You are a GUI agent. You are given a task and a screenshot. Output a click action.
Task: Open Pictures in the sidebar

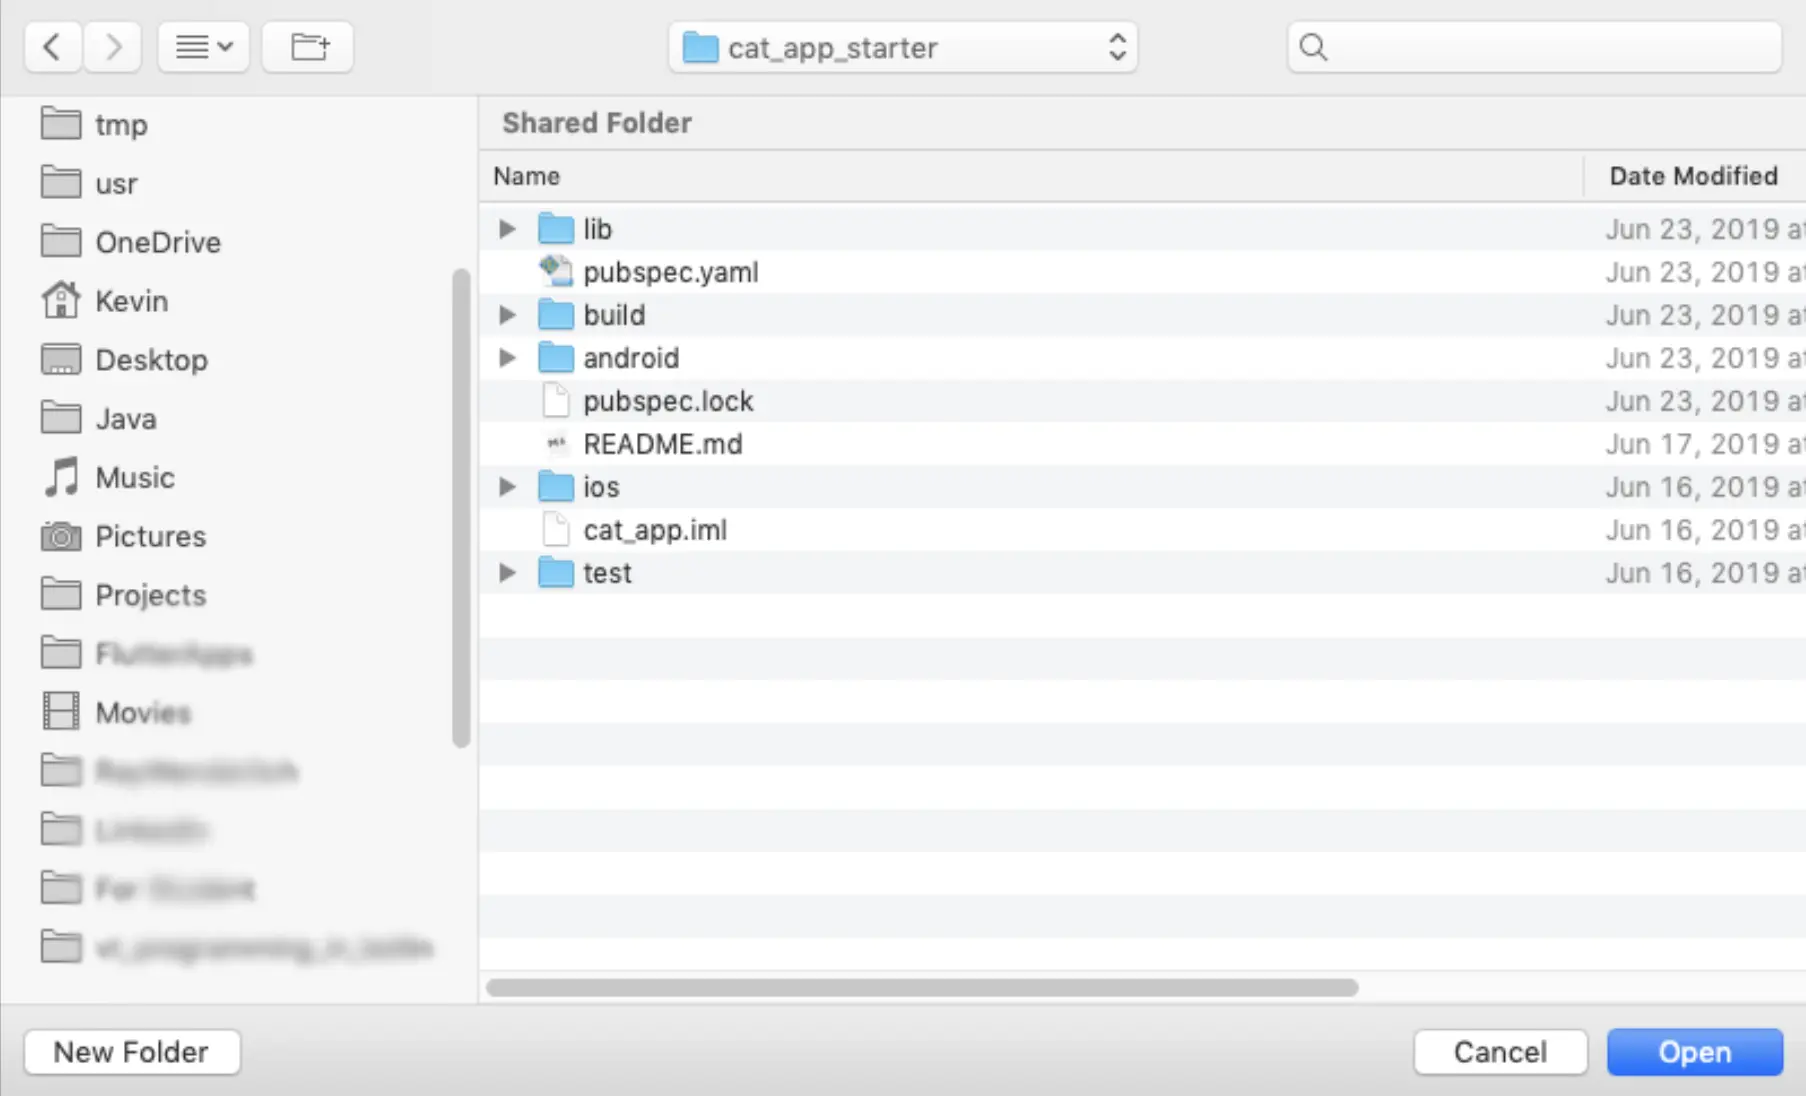(124, 537)
